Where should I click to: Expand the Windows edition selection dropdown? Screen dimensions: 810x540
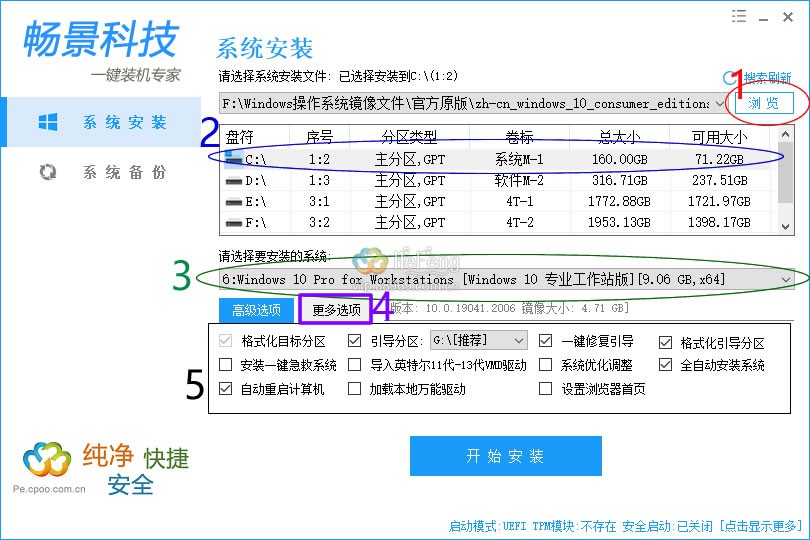786,280
